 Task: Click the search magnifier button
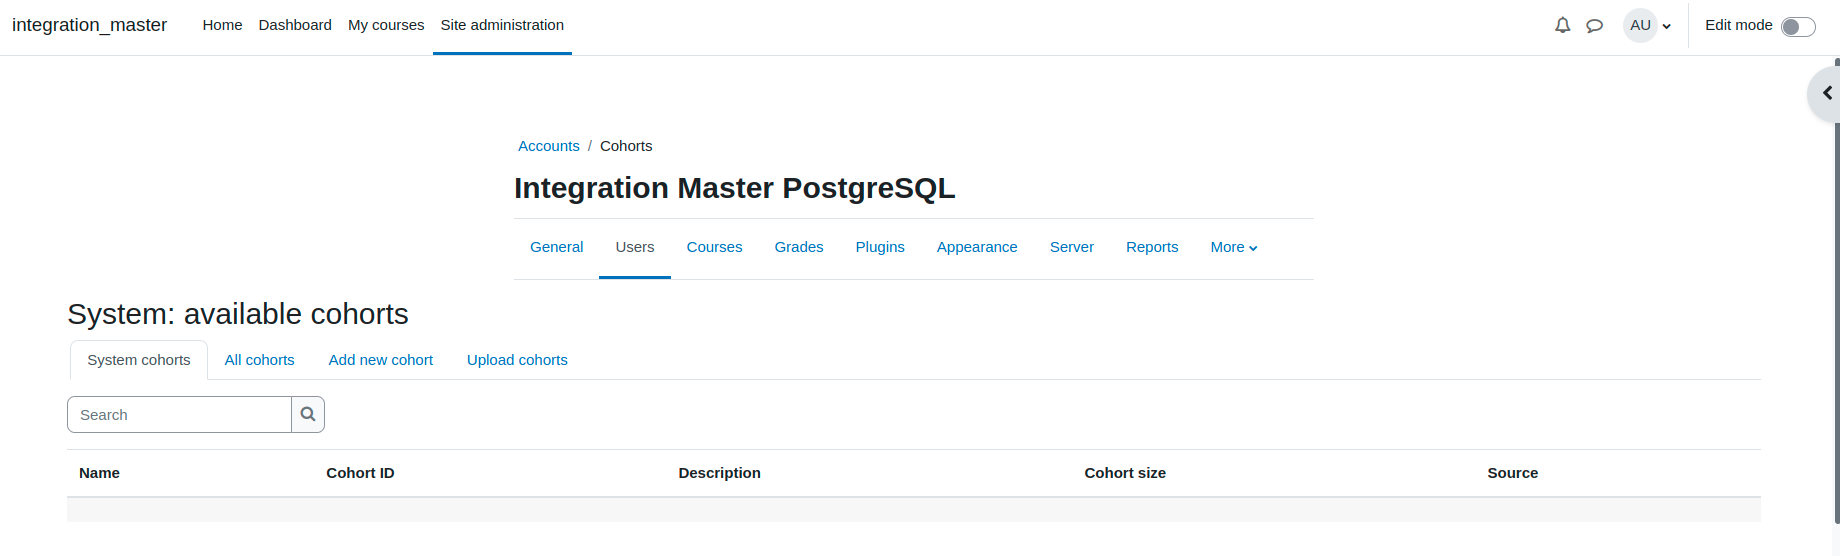pos(308,414)
